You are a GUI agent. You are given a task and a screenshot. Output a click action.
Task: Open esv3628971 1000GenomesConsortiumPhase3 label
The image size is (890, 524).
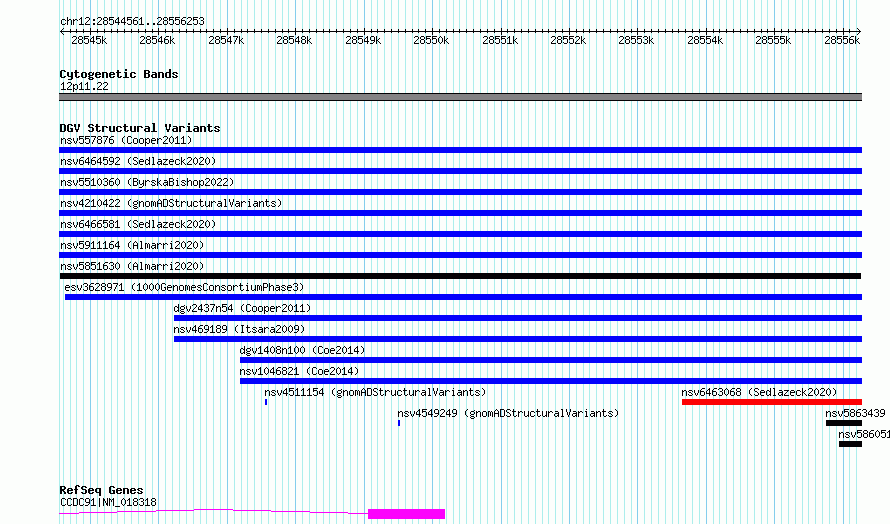(x=184, y=287)
